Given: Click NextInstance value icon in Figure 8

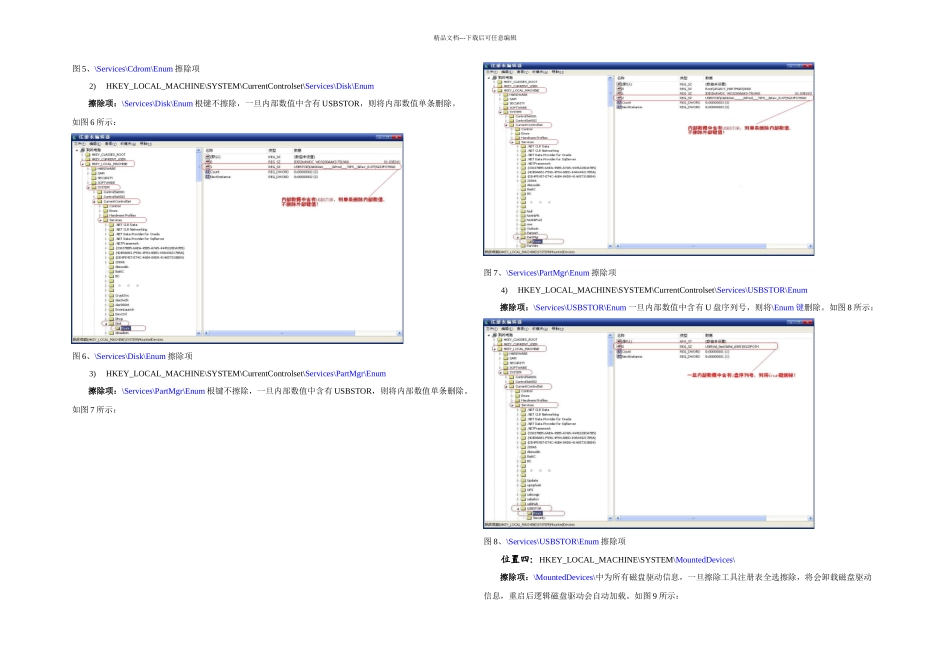Looking at the screenshot, I should tap(617, 356).
